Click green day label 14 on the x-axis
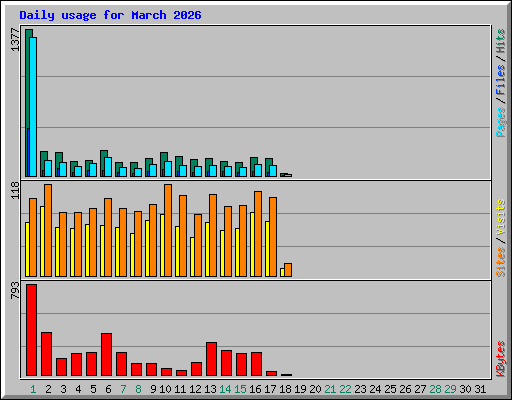The height and width of the screenshot is (400, 512). coord(225,389)
